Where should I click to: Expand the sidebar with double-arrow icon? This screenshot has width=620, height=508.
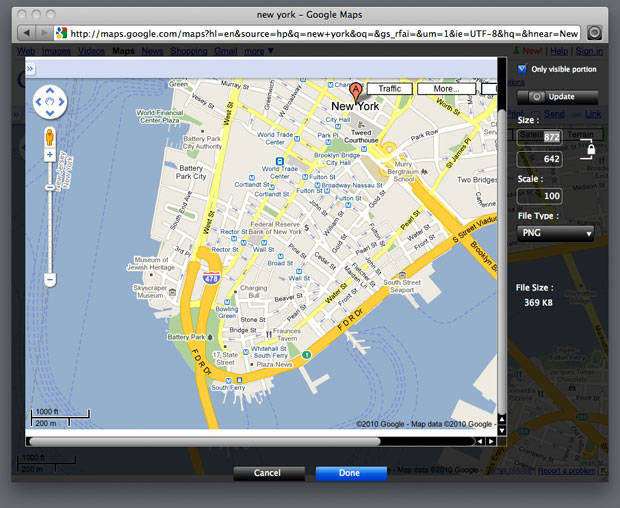coord(30,68)
